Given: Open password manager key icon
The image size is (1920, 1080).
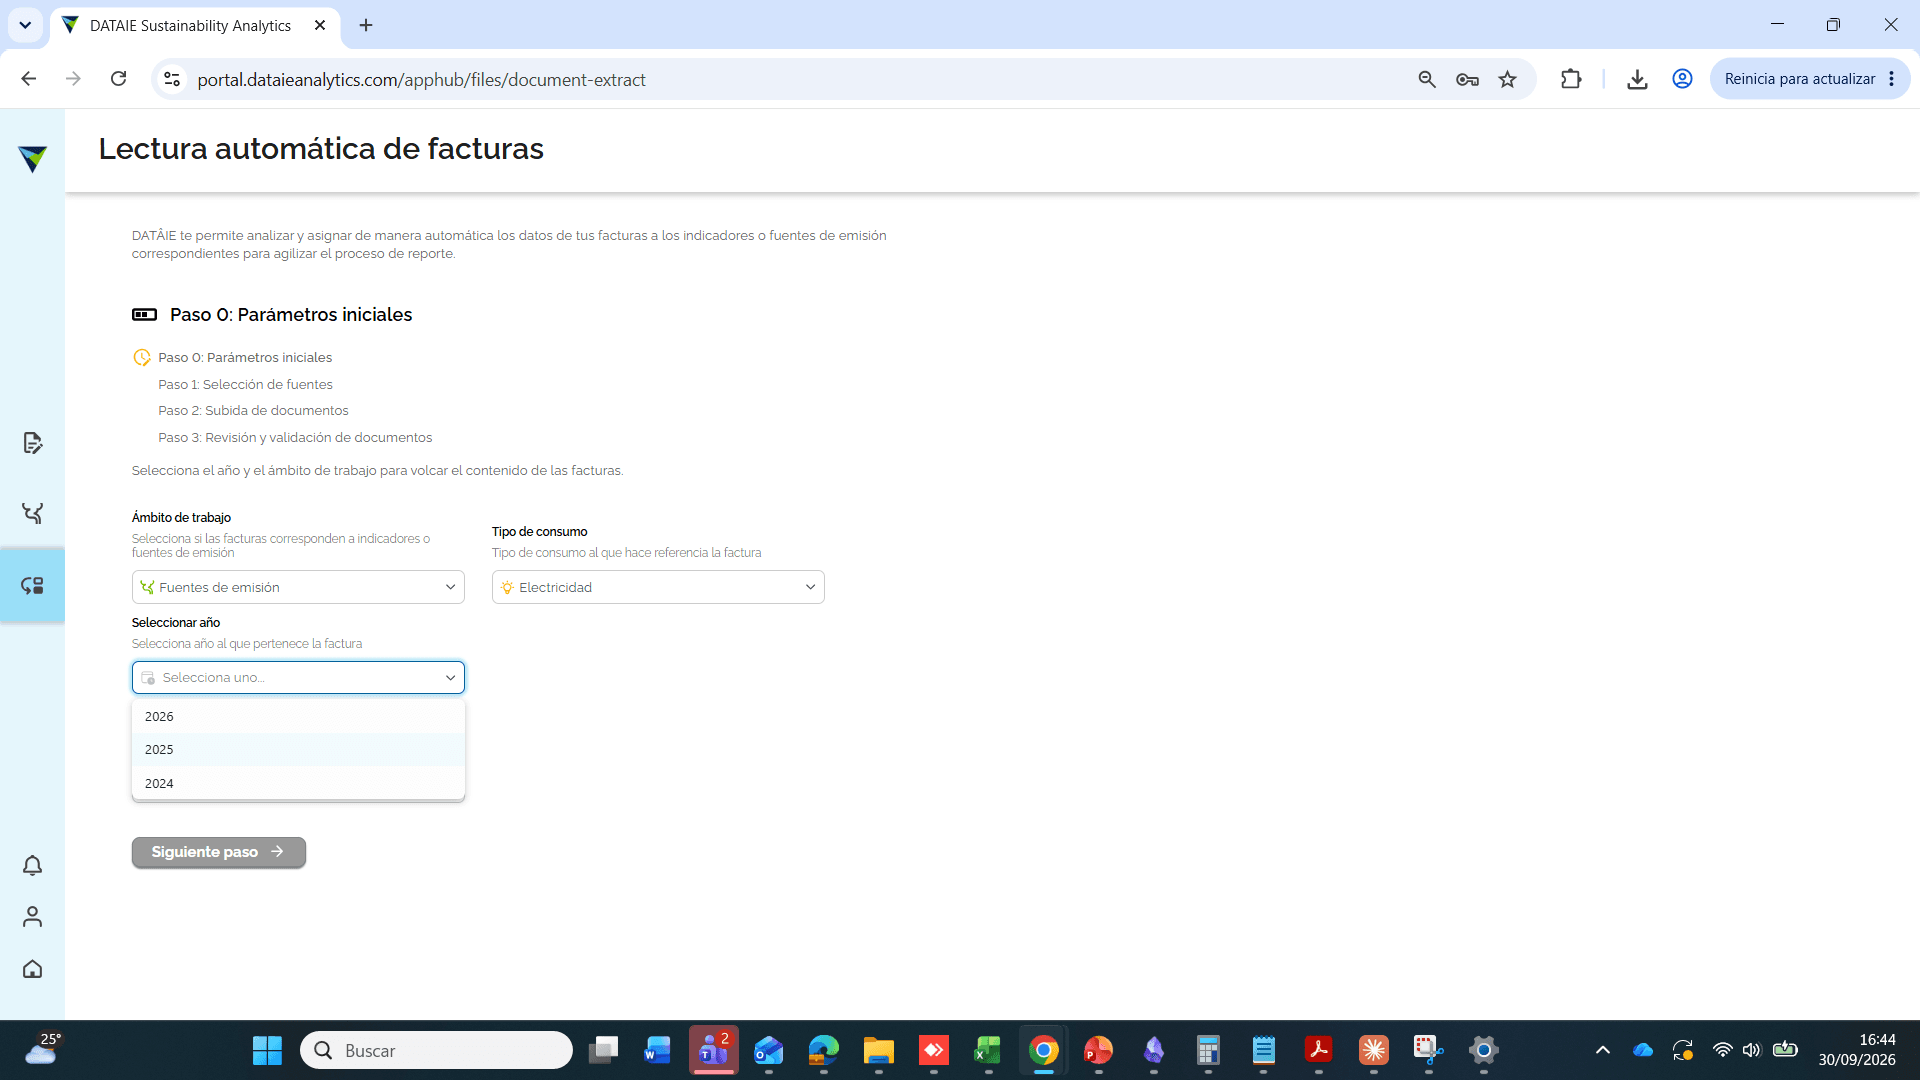Looking at the screenshot, I should (x=1467, y=79).
